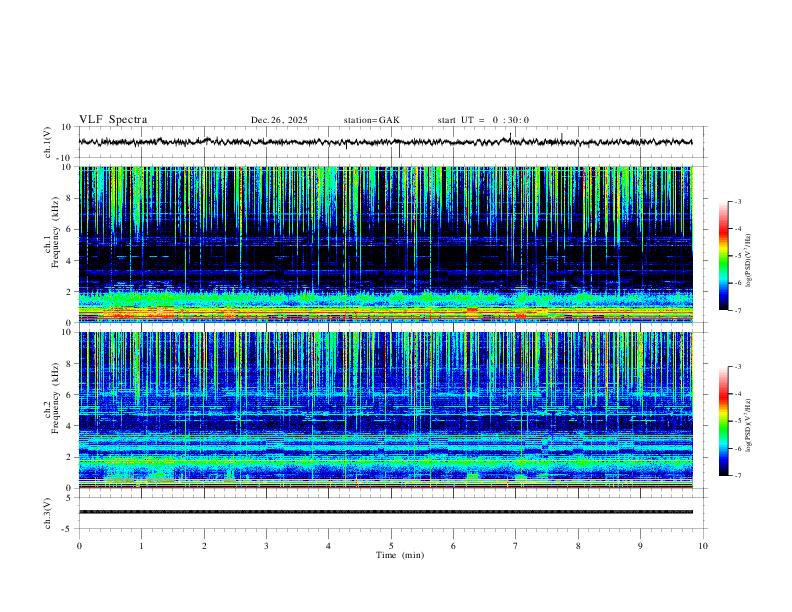Click the ch.2 PSD color bar

coord(724,421)
